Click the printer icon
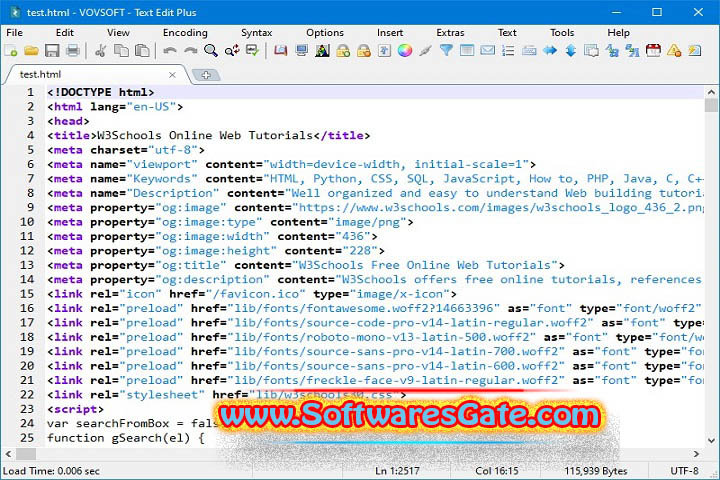This screenshot has width=720, height=480. coord(73,51)
